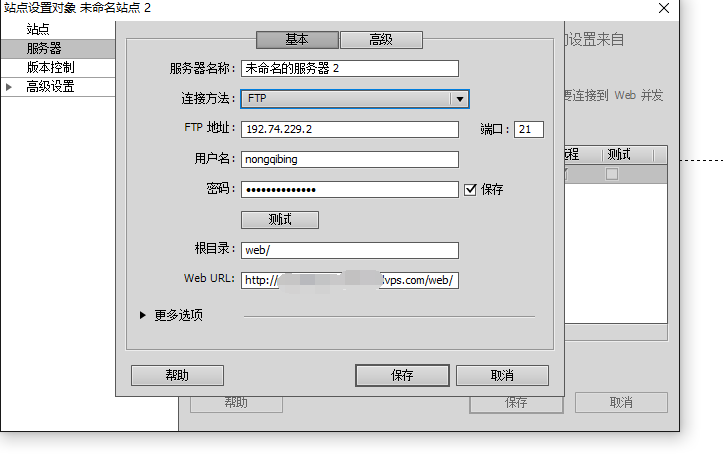The height and width of the screenshot is (462, 723).
Task: Focus the 用户名 field containing nongqibing
Action: pyautogui.click(x=349, y=159)
